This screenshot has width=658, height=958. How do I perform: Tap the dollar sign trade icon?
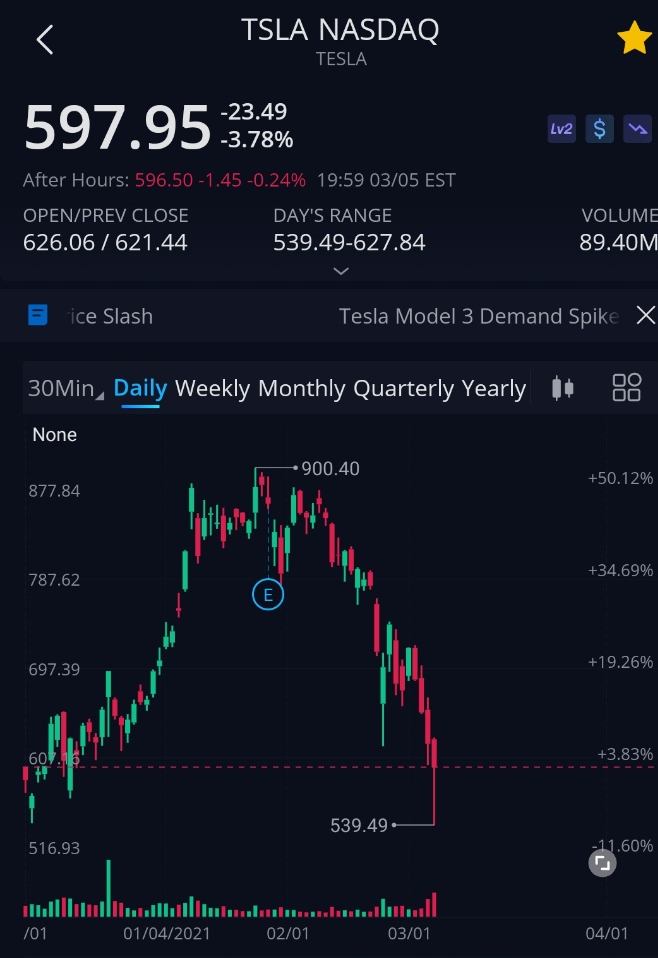[x=599, y=129]
